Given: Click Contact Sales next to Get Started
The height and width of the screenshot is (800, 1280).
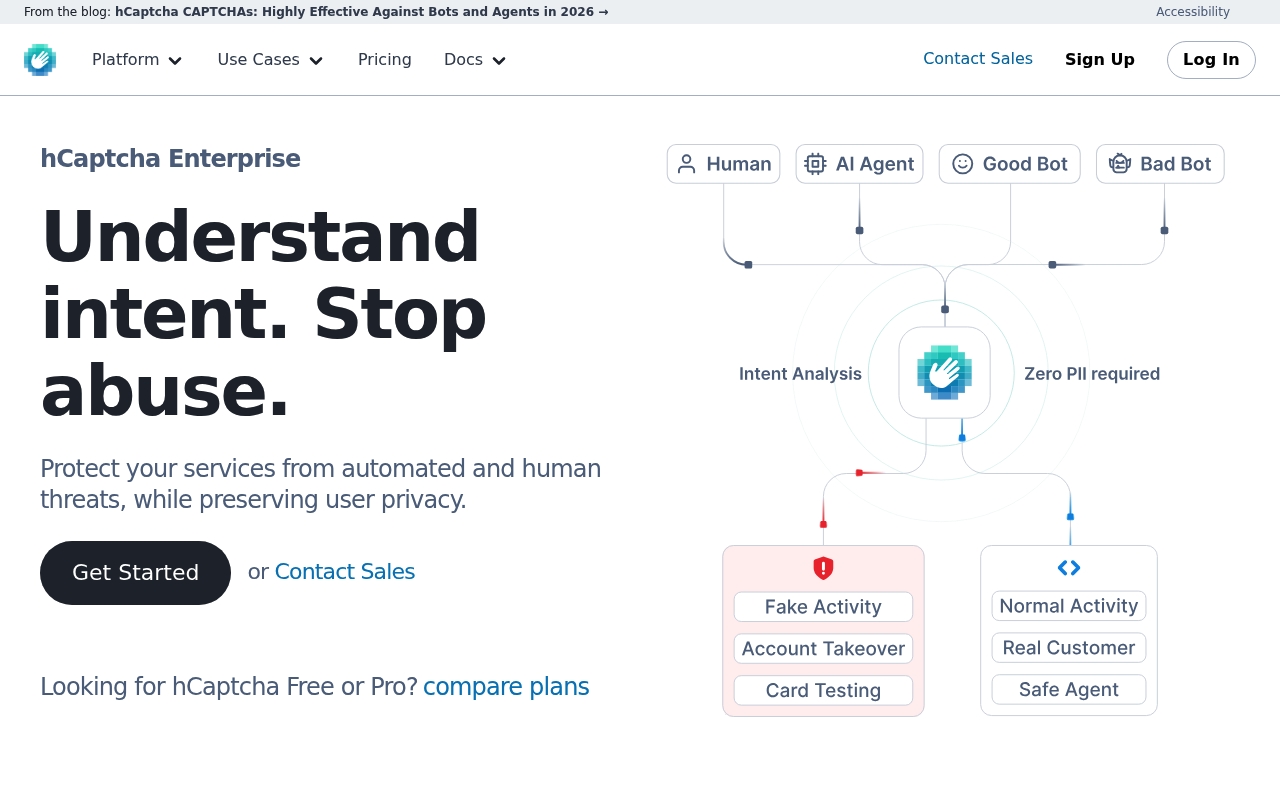Looking at the screenshot, I should coord(345,572).
